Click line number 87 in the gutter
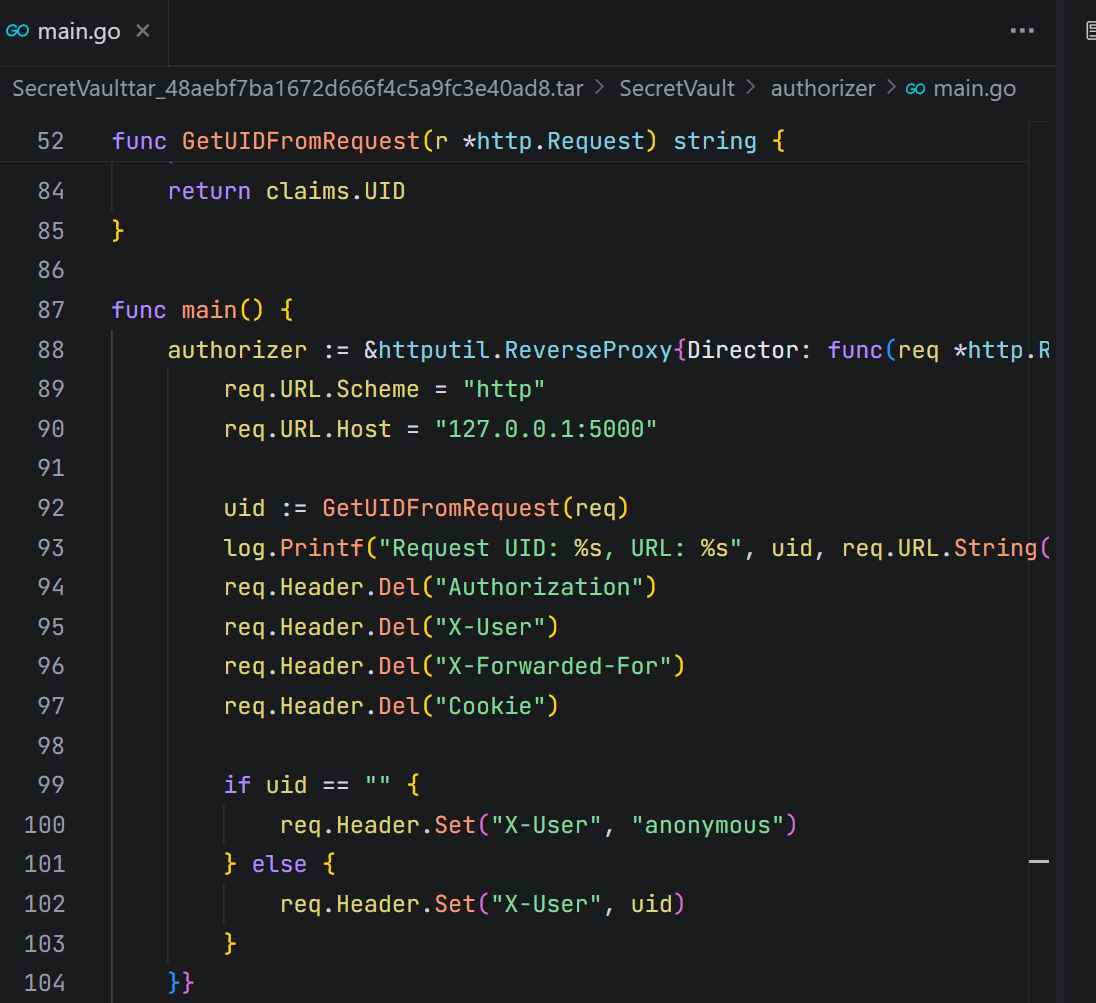Viewport: 1096px width, 1003px height. [x=50, y=310]
